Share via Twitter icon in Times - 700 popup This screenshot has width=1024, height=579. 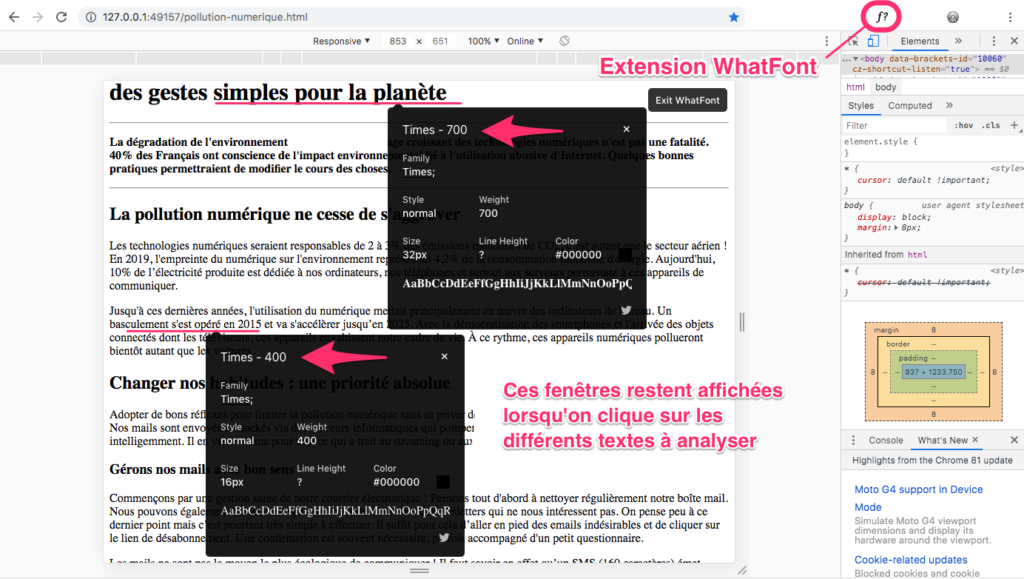[626, 310]
